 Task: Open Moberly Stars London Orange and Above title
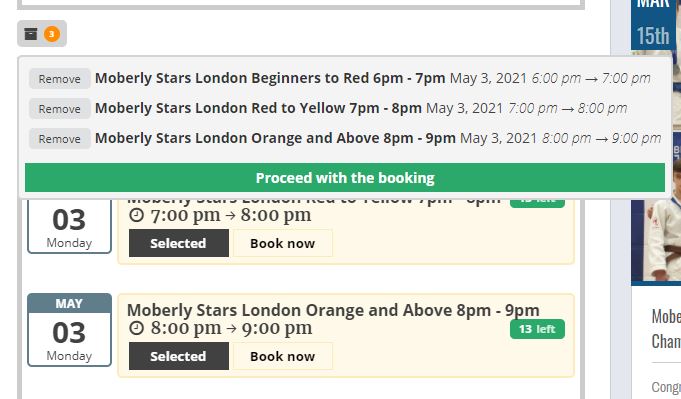coord(333,310)
